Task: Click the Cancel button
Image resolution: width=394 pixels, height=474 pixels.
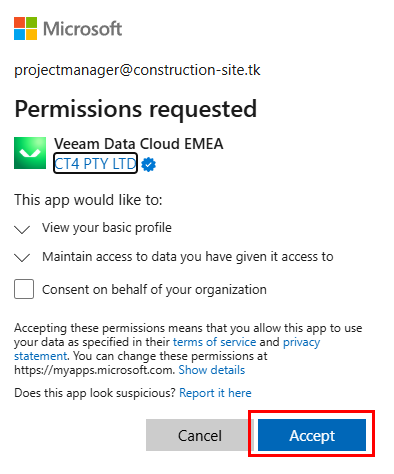Action: pyautogui.click(x=200, y=435)
